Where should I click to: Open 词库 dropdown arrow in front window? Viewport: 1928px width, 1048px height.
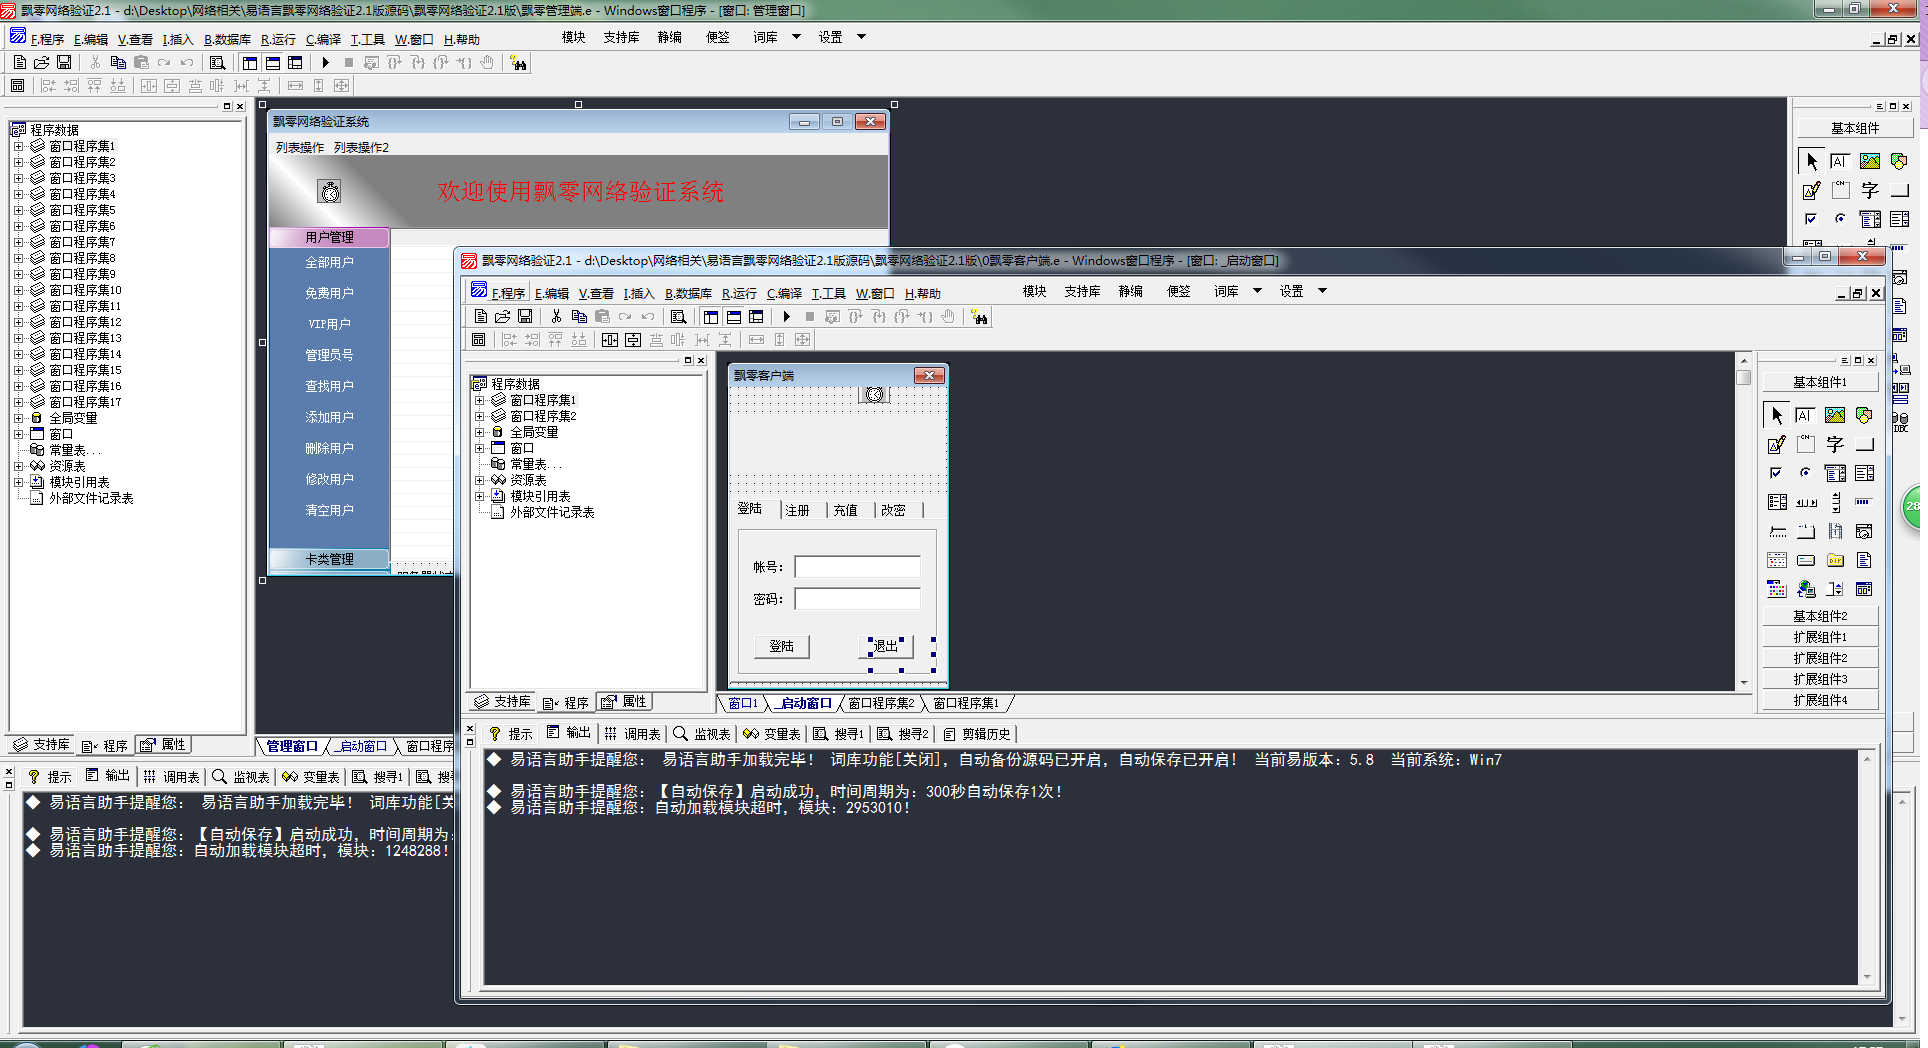(1257, 291)
